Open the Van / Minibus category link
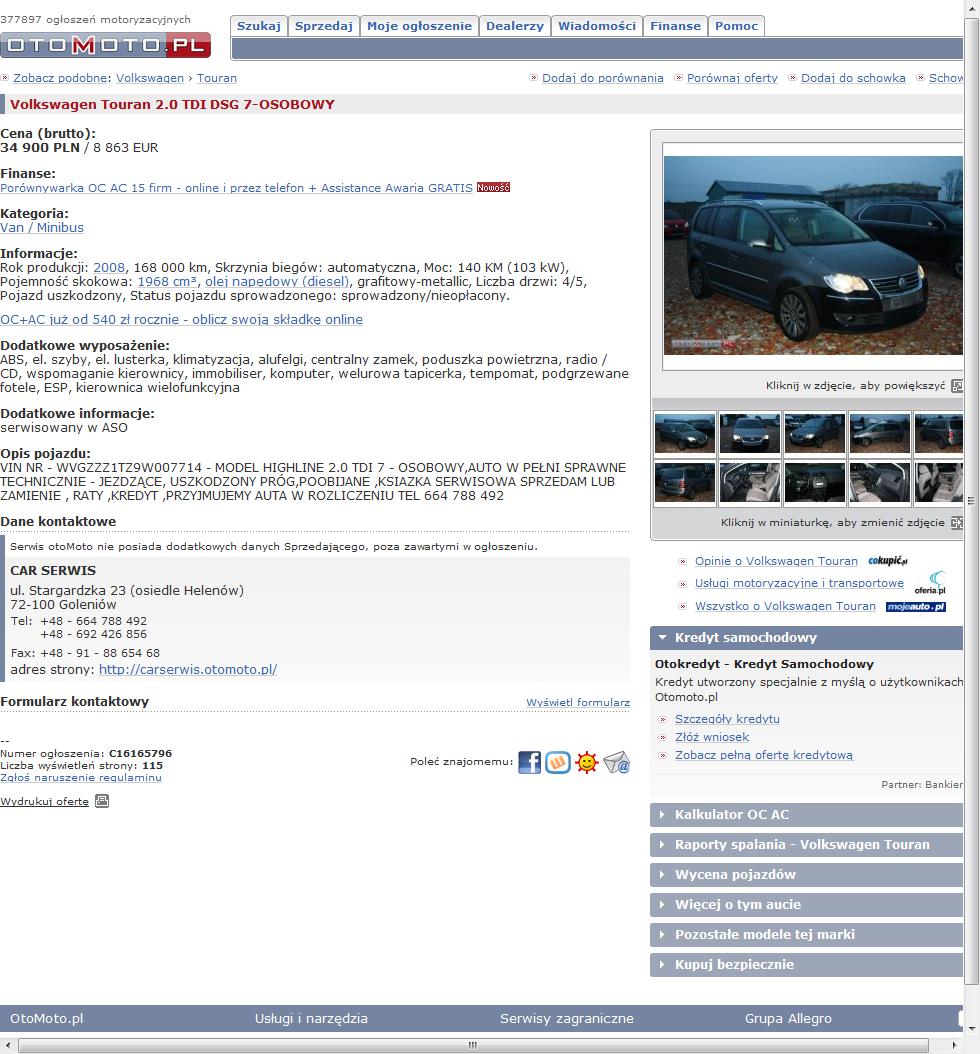980x1054 pixels. 42,228
